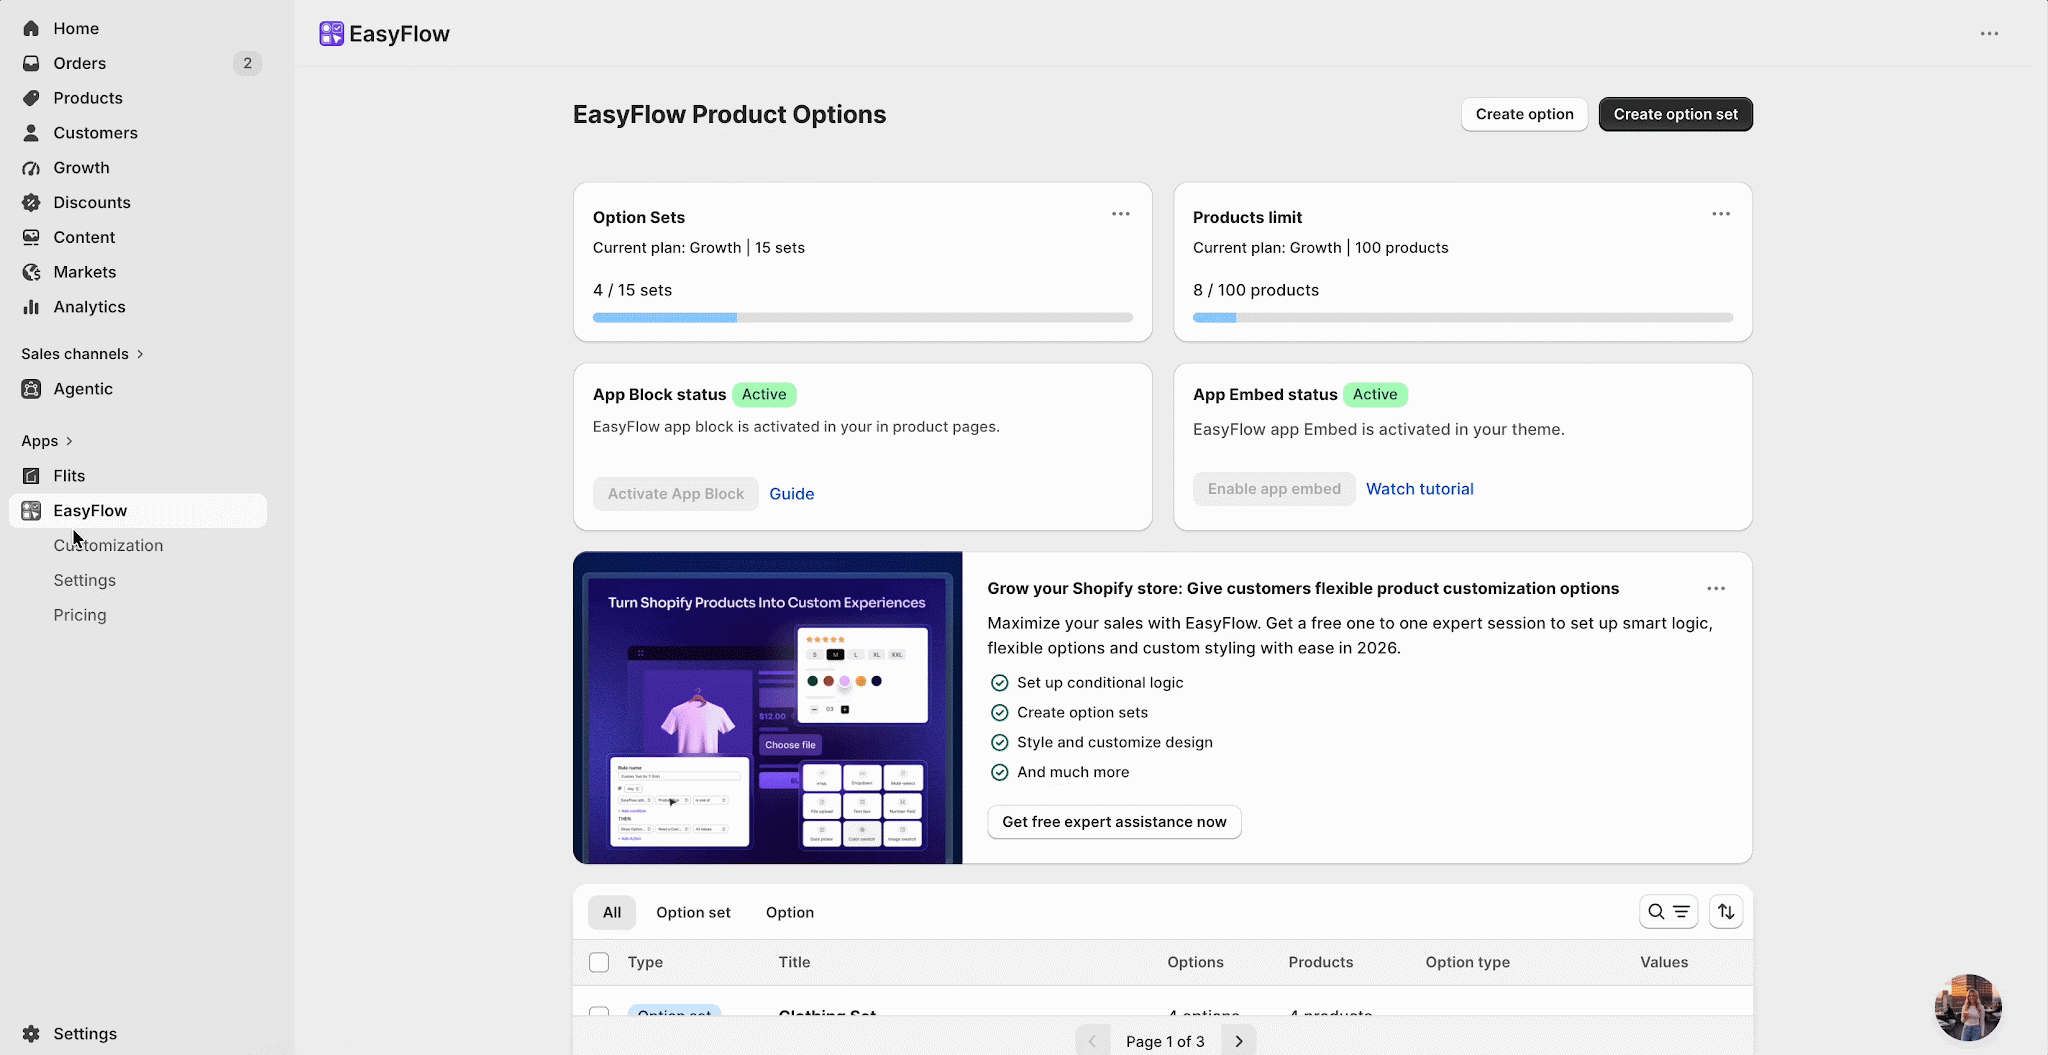Click the '8 / 100 products' text
The width and height of the screenshot is (2048, 1055).
click(1255, 290)
